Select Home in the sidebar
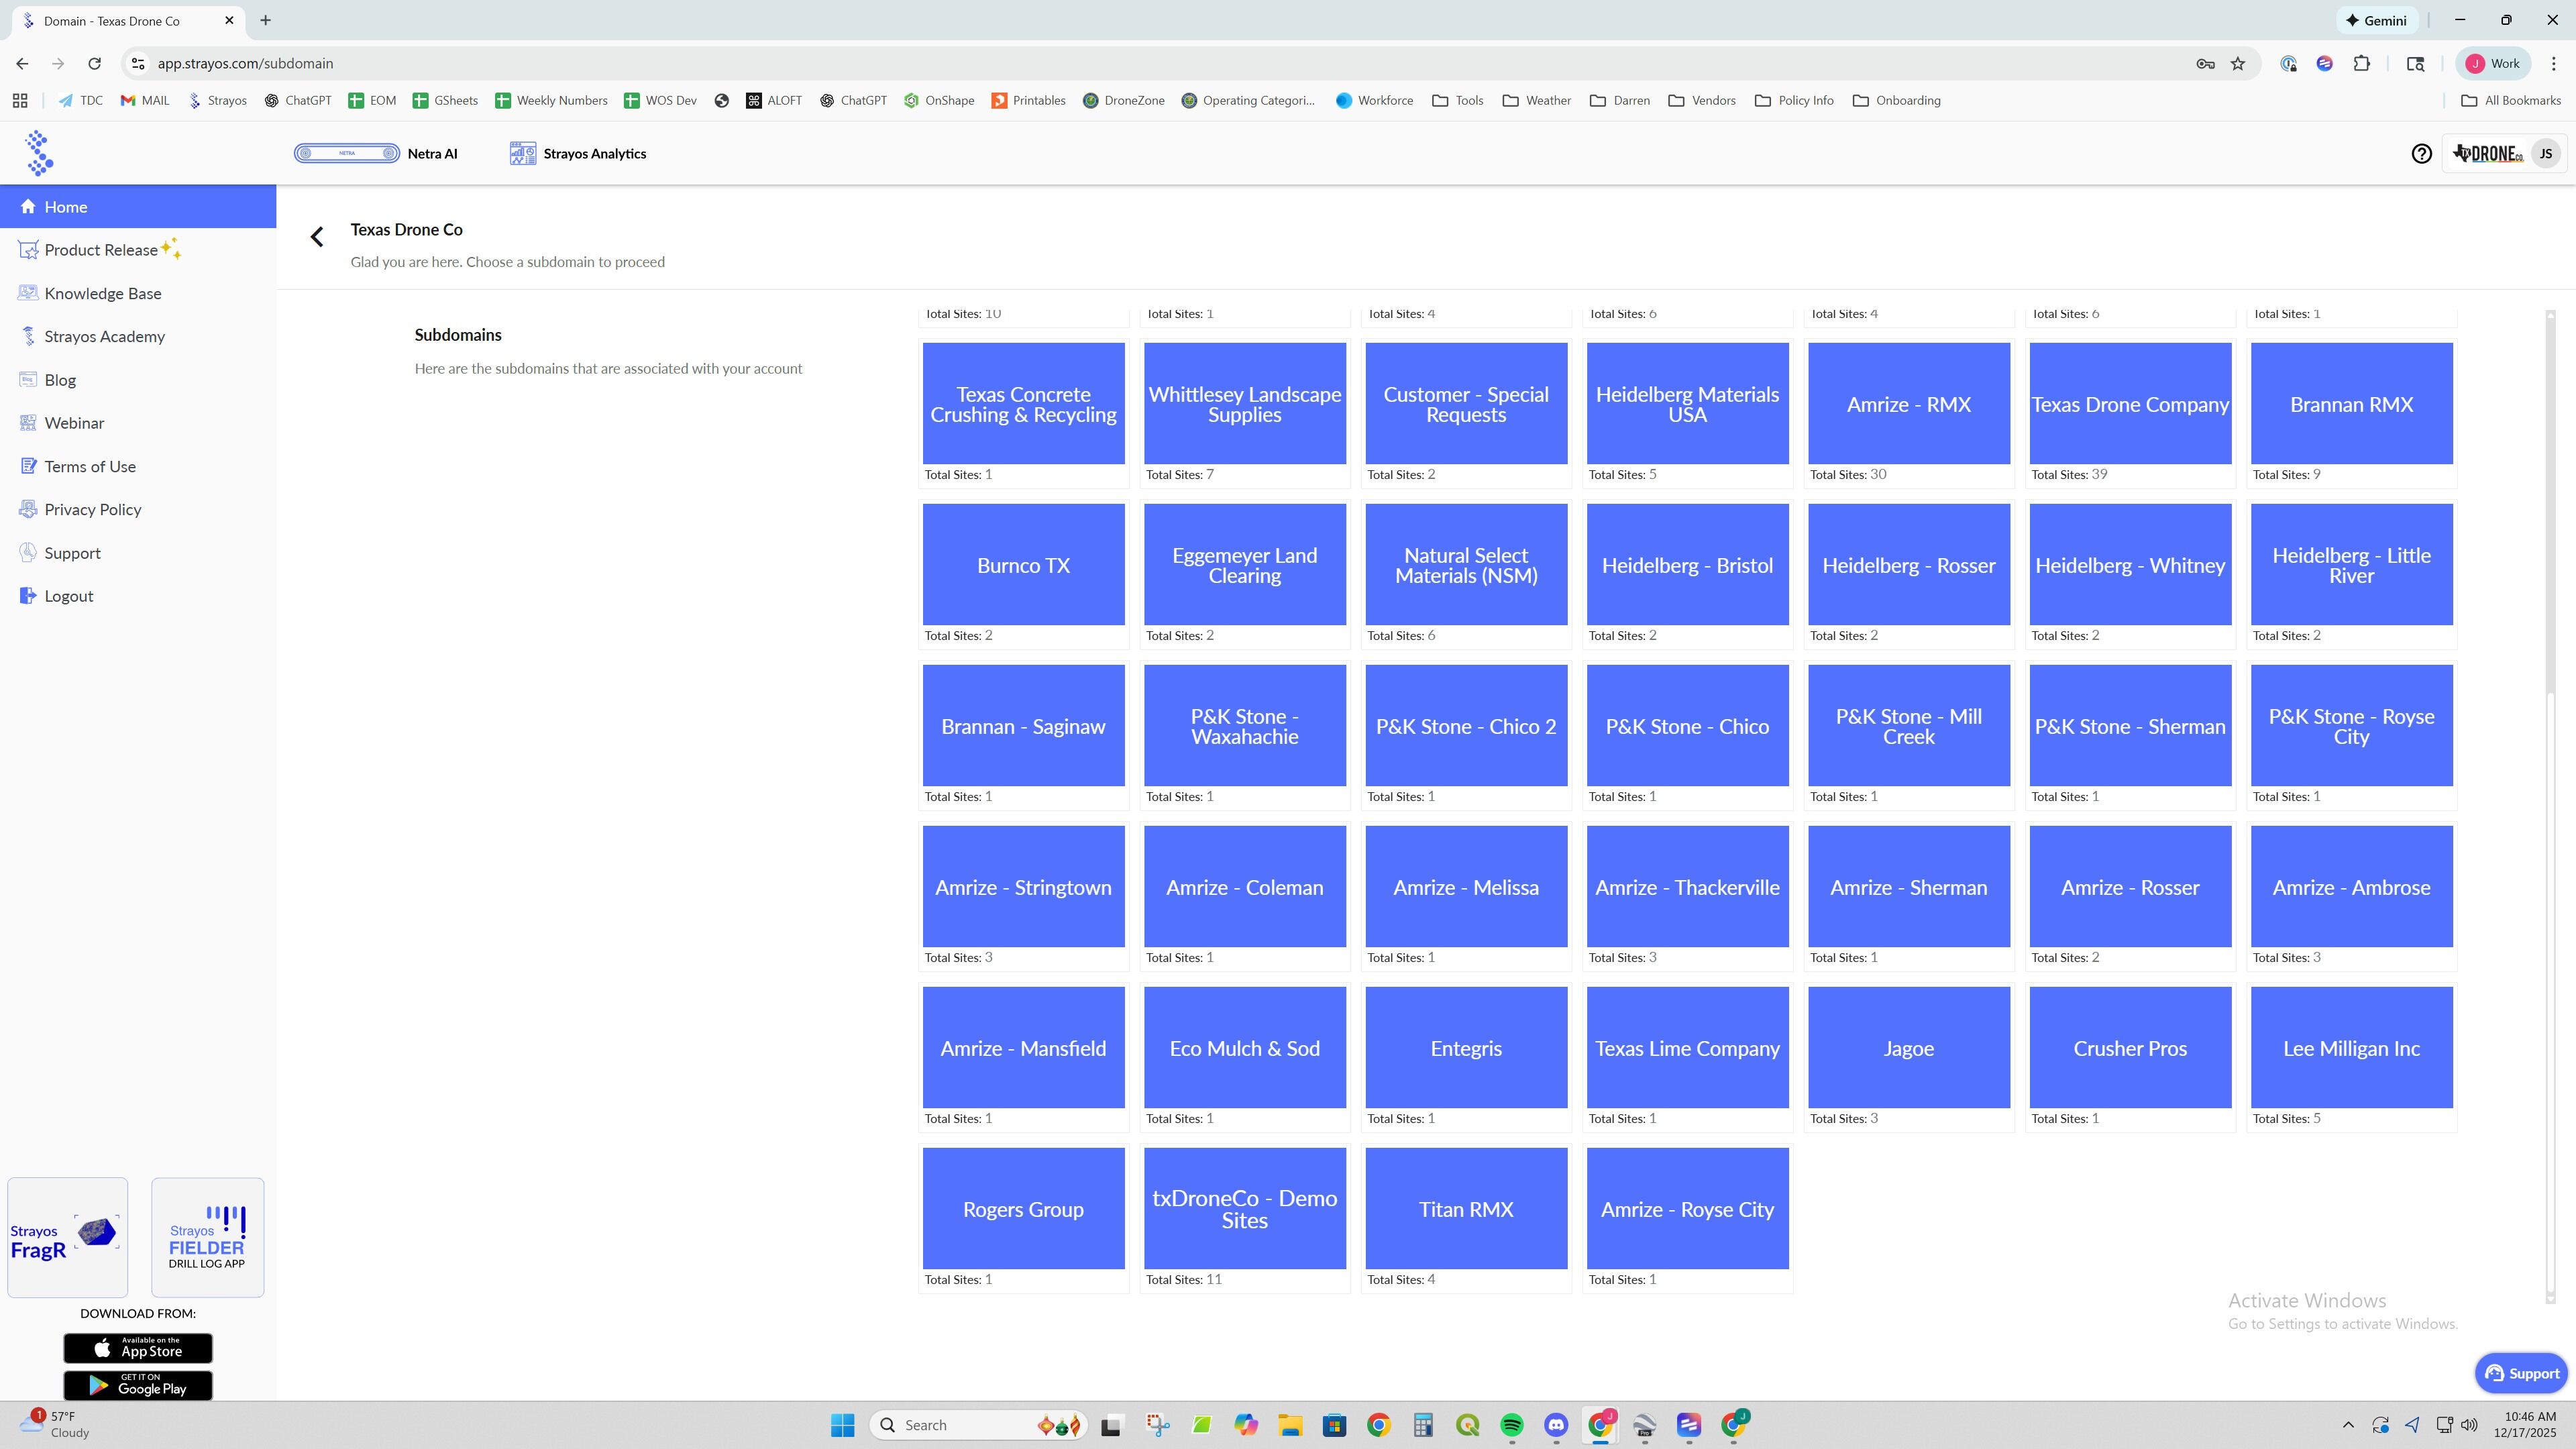 (138, 206)
